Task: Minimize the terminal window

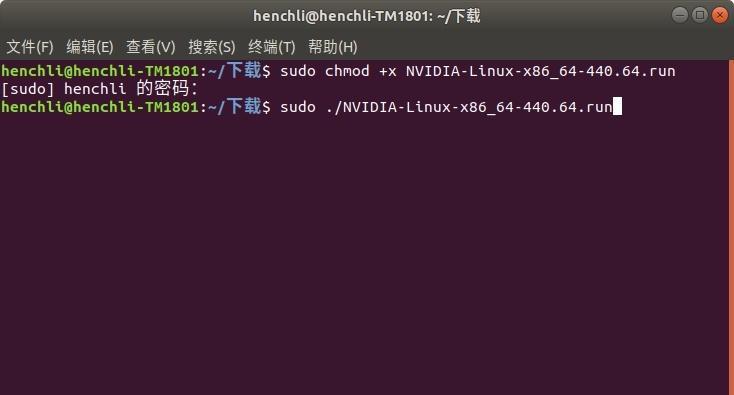Action: pyautogui.click(x=680, y=15)
